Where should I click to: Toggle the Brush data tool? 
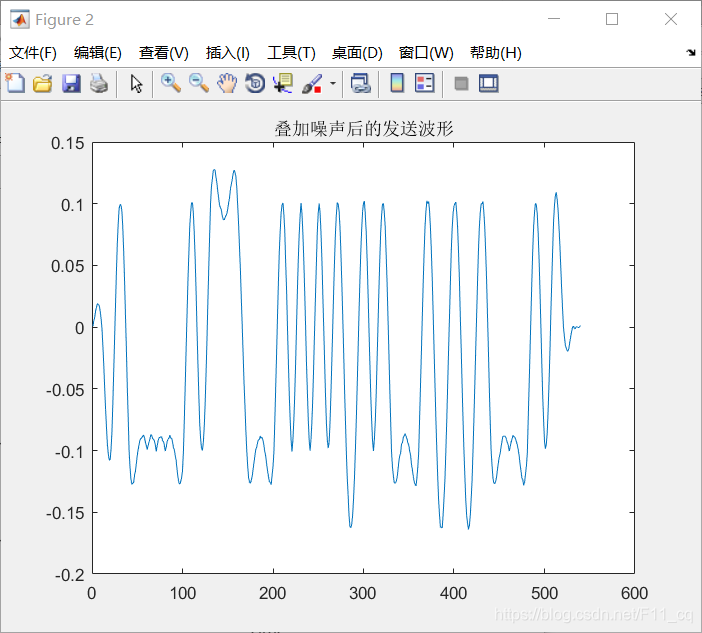coord(312,83)
